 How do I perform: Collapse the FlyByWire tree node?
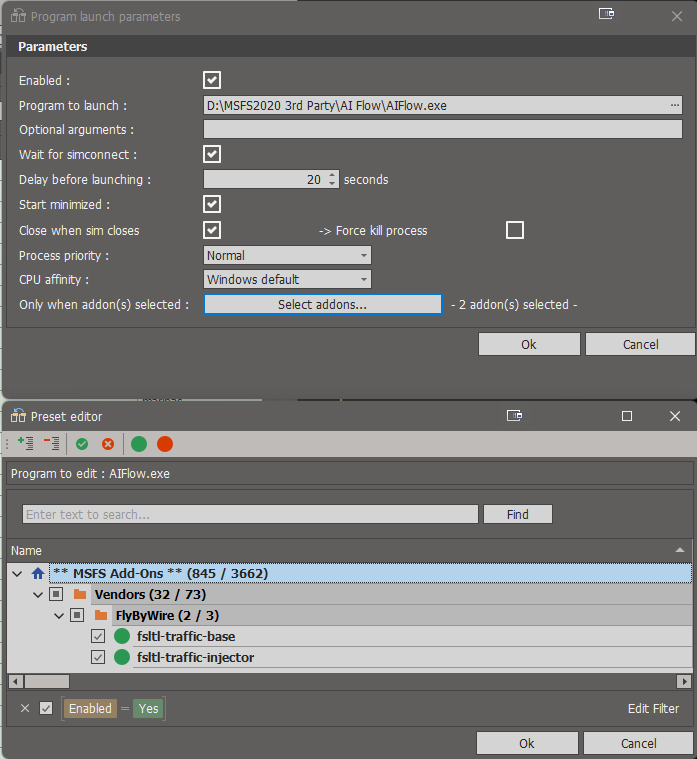pyautogui.click(x=59, y=616)
